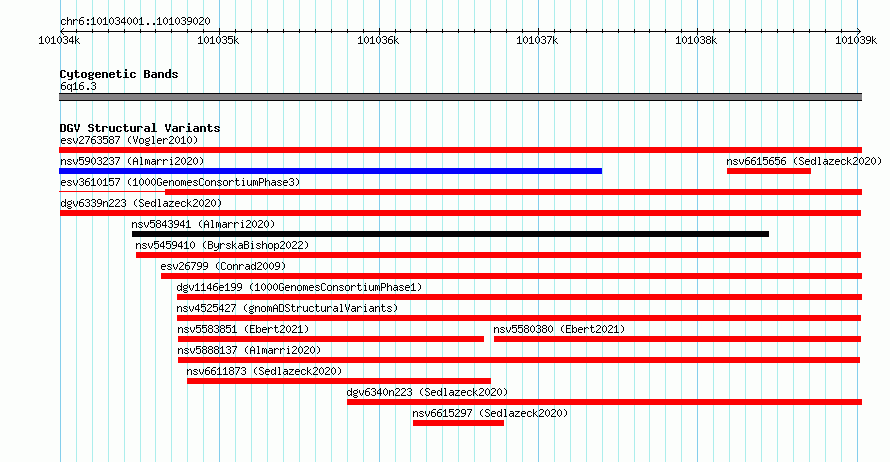Screen dimensions: 890x462
Task: Select the red nsv5888137 variant bar
Action: point(519,360)
